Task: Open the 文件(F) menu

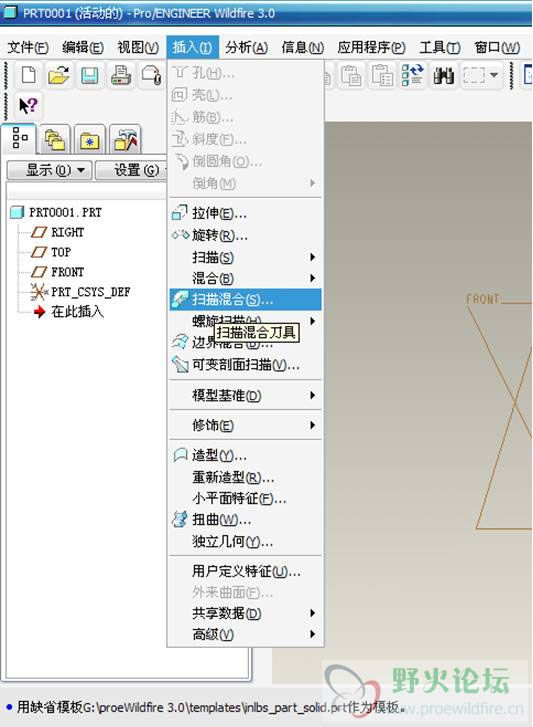Action: [x=28, y=47]
